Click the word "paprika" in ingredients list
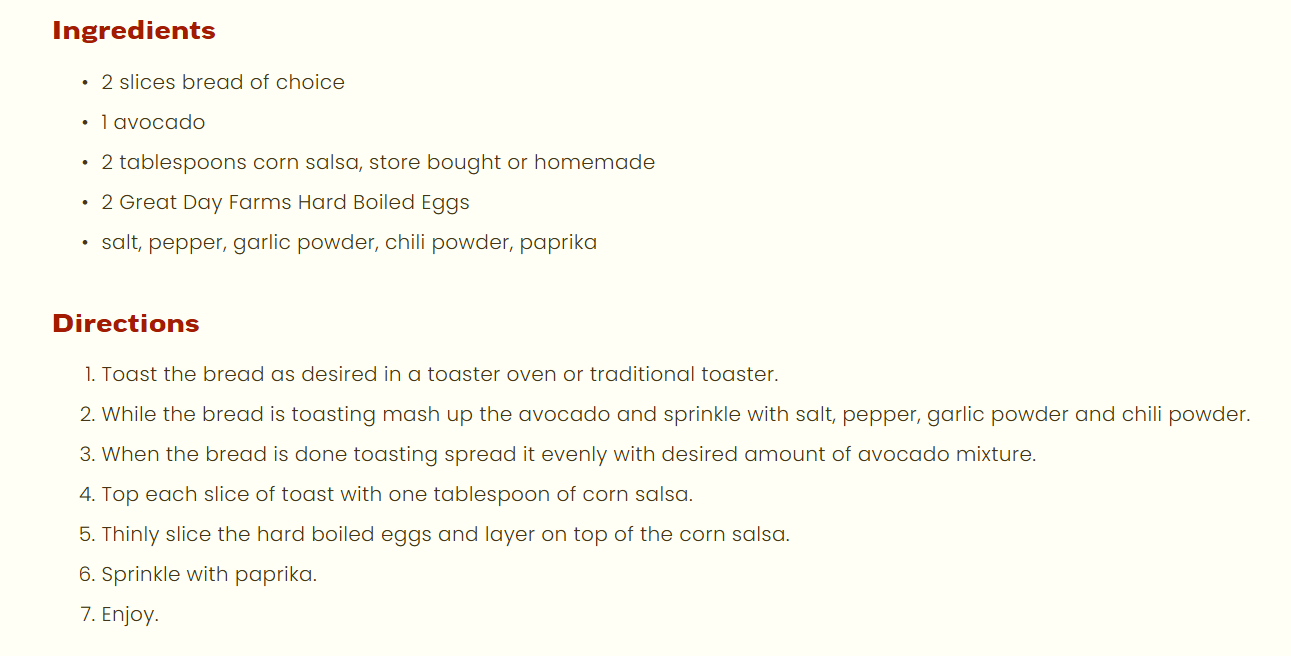Viewport: 1291px width, 656px height. coord(558,243)
